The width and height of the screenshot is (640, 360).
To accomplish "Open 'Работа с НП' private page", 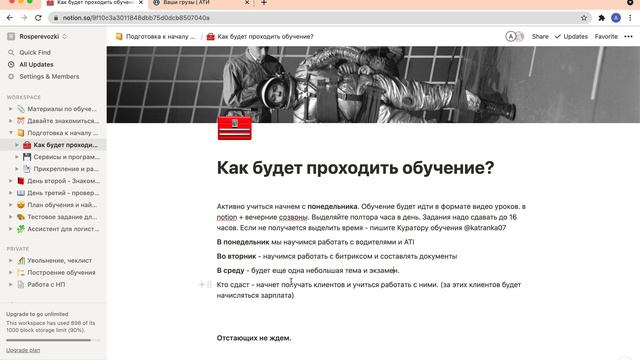I will 46,284.
